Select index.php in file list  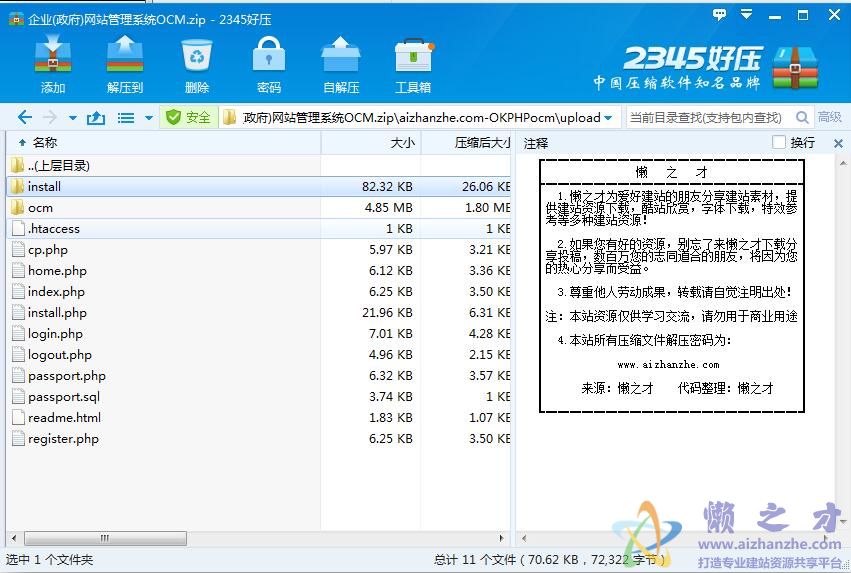coord(258,292)
